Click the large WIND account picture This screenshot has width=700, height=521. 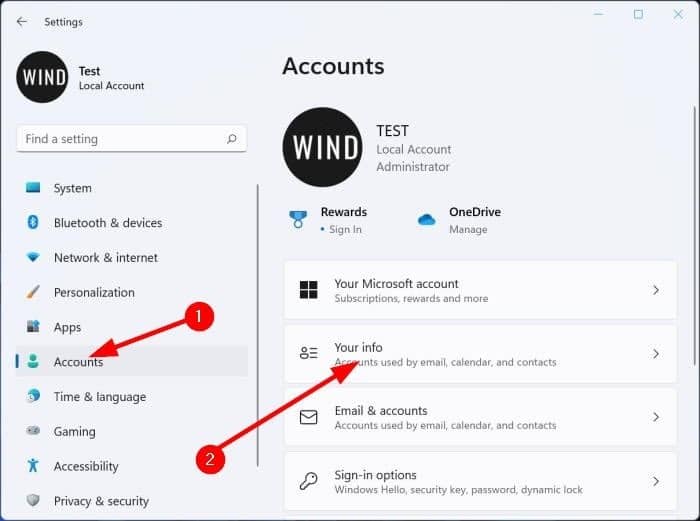[323, 147]
